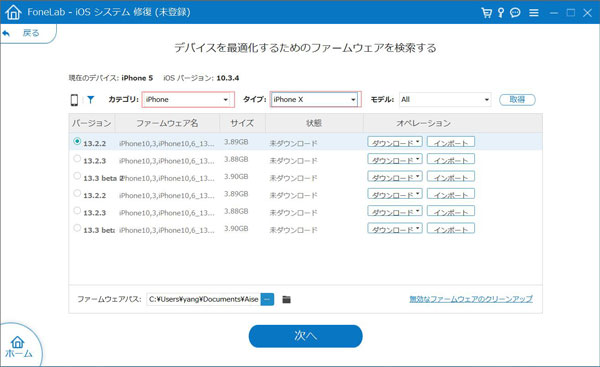The image size is (600, 367).
Task: Click the blue filter funnel icon
Action: [x=90, y=99]
